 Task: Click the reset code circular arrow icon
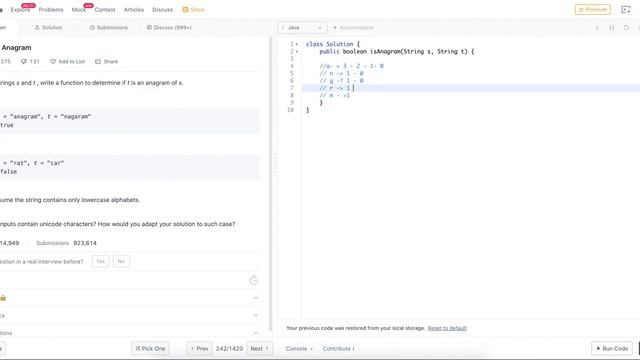[626, 28]
